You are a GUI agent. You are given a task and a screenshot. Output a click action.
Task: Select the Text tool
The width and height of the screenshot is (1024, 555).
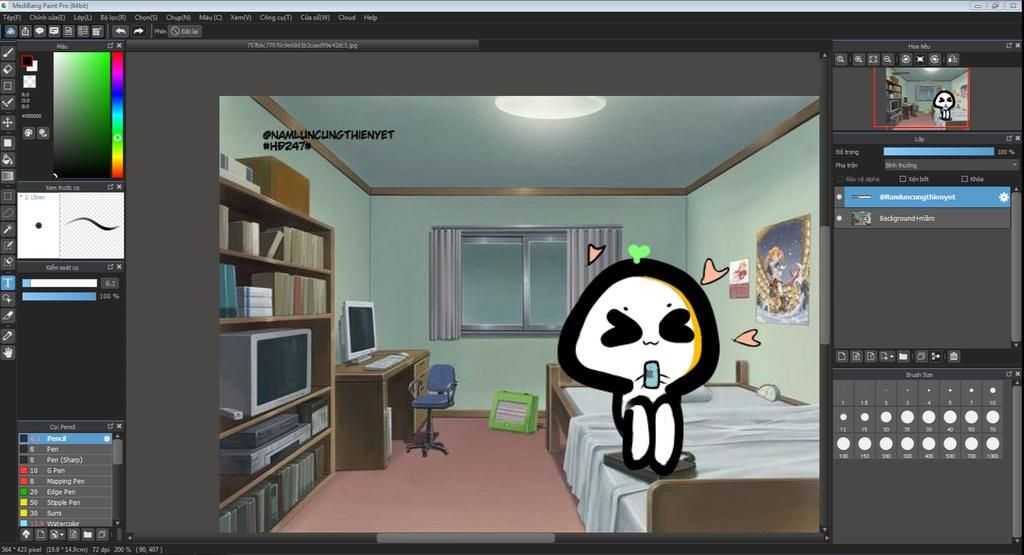8,283
